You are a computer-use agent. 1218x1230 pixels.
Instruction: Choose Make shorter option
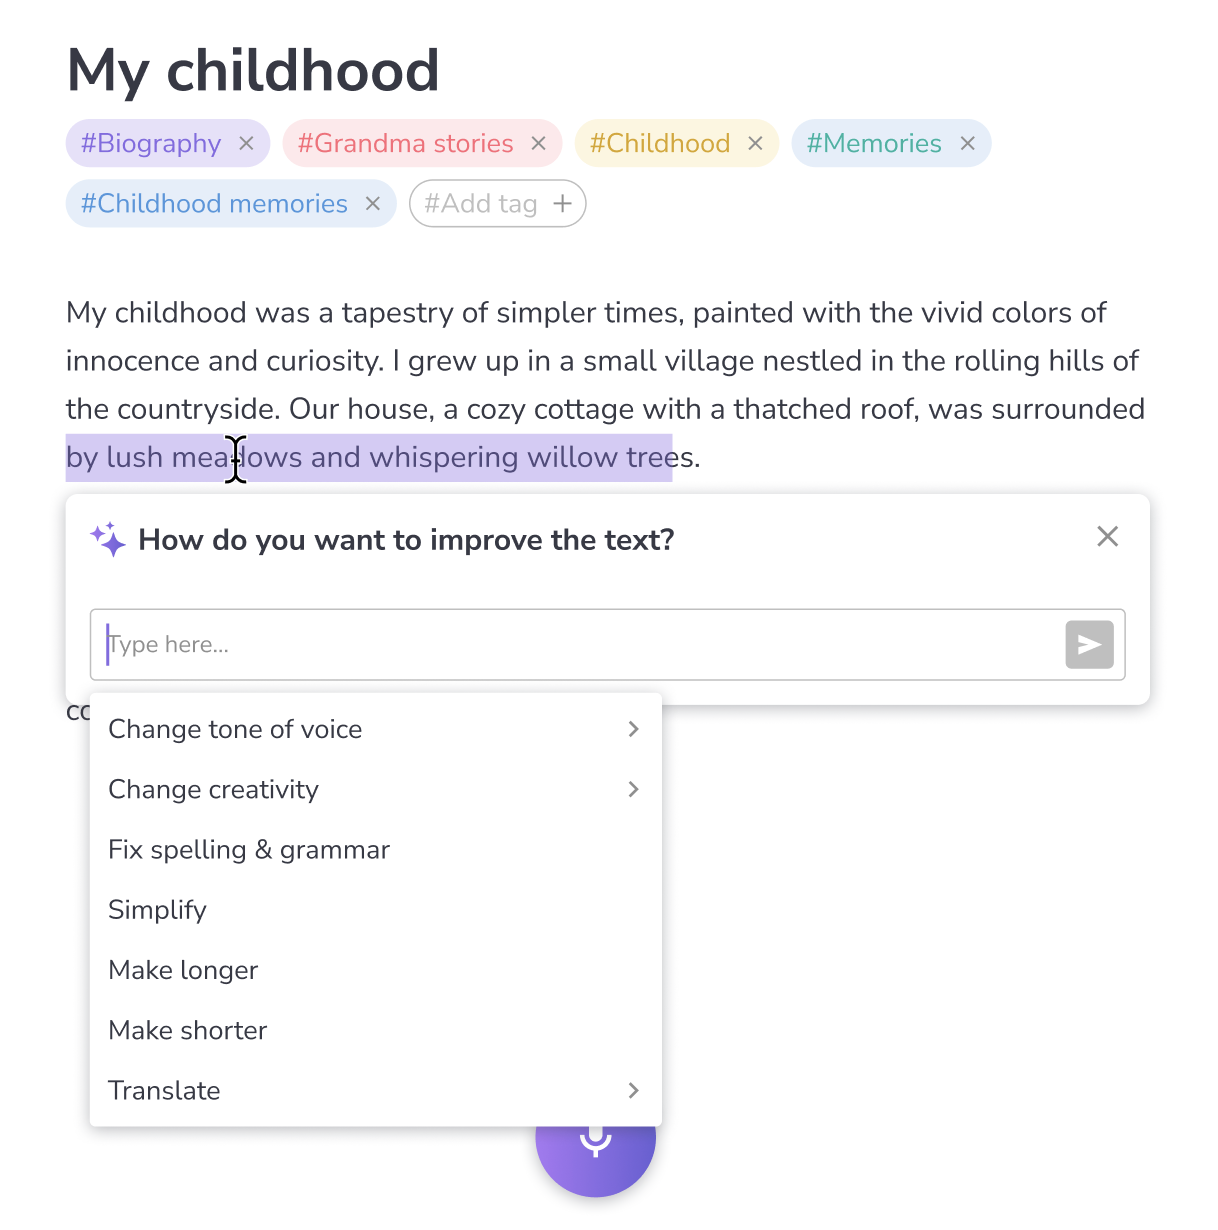188,1031
